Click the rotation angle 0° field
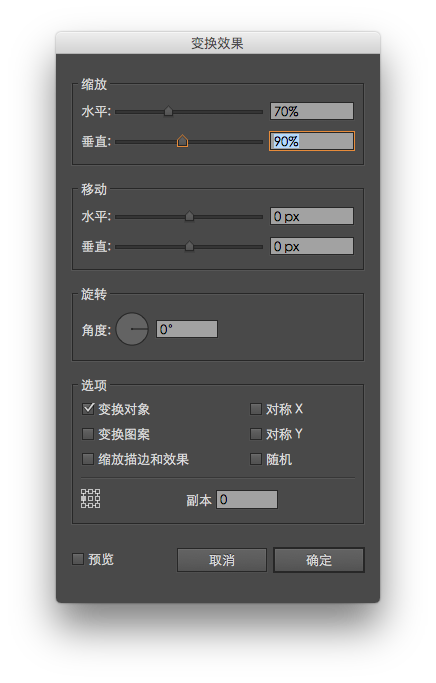Viewport: 436px width, 683px height. coord(187,329)
